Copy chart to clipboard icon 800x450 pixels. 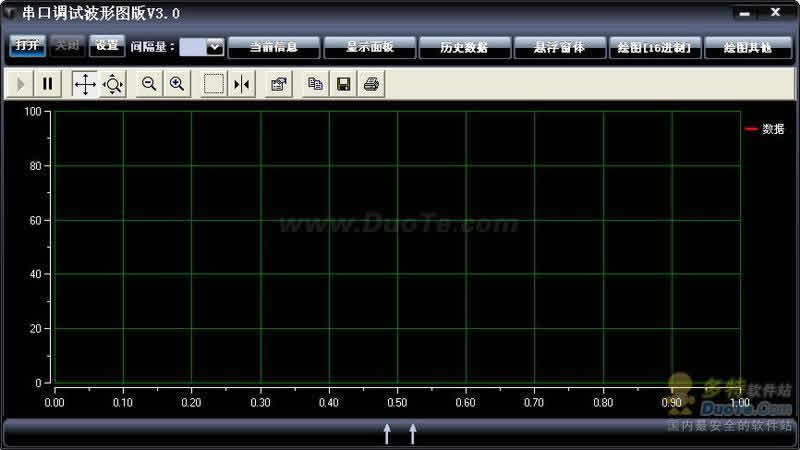click(315, 85)
